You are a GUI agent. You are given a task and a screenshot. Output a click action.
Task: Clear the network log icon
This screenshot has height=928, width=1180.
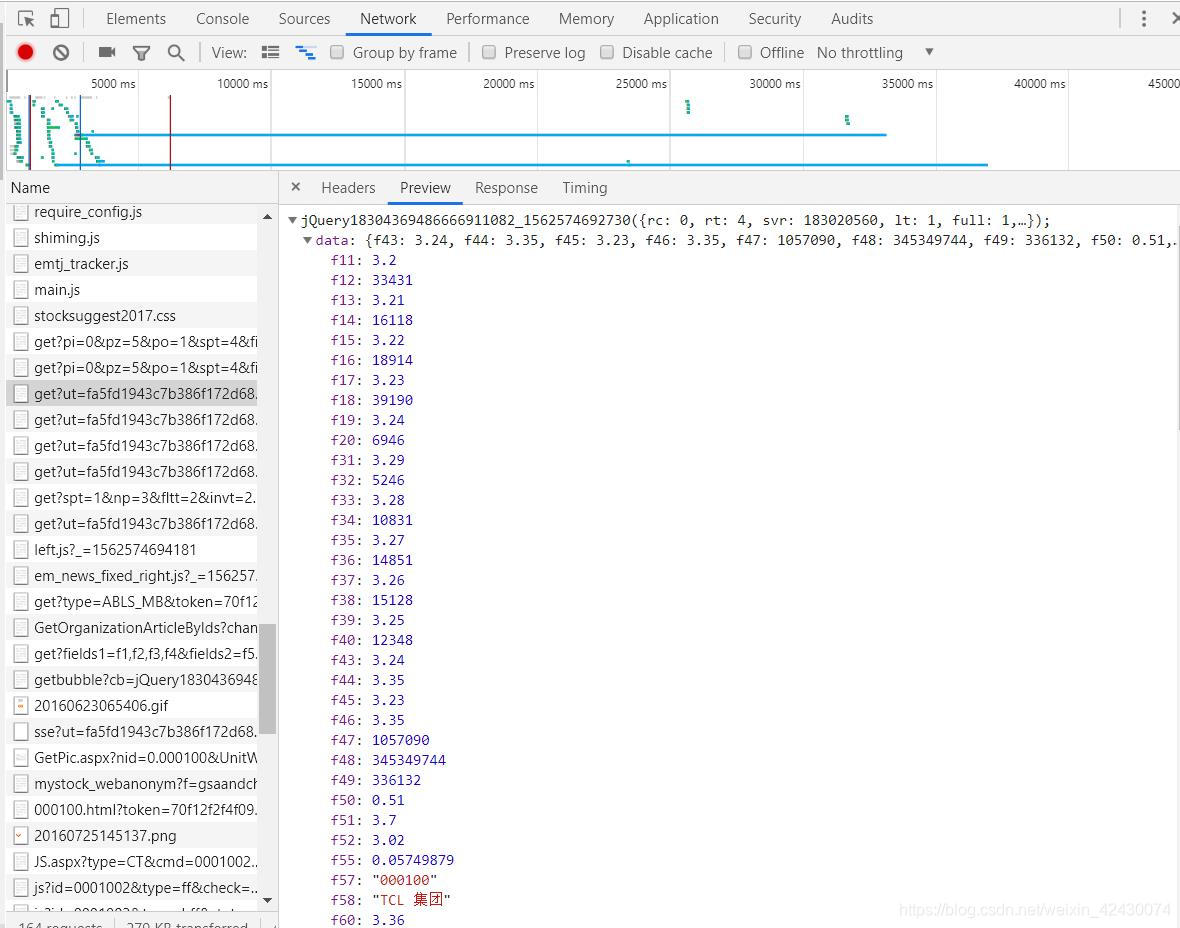tap(61, 53)
